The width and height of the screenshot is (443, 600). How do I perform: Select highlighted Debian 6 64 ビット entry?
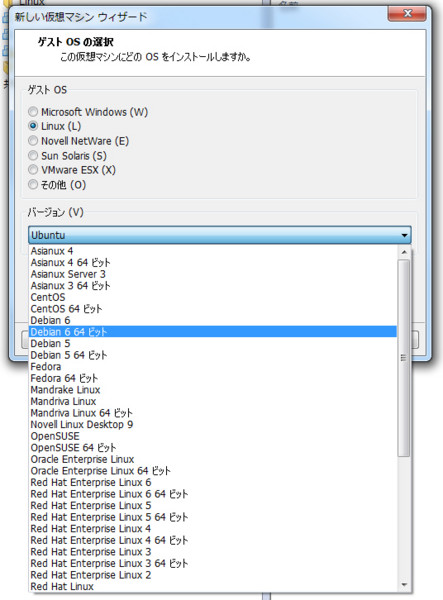tap(213, 332)
